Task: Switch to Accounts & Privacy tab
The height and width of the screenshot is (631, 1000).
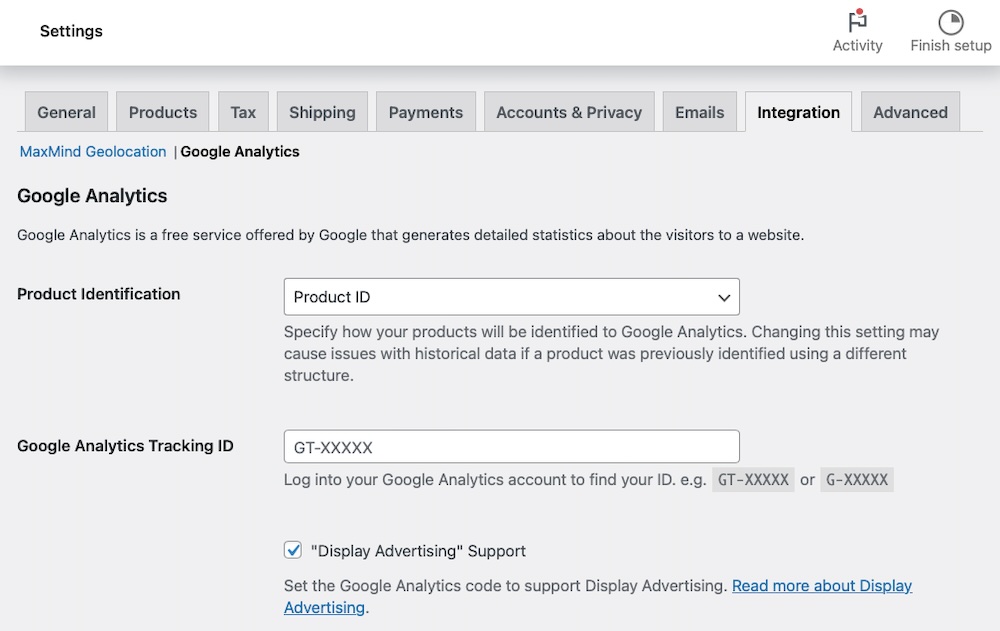Action: [x=569, y=112]
